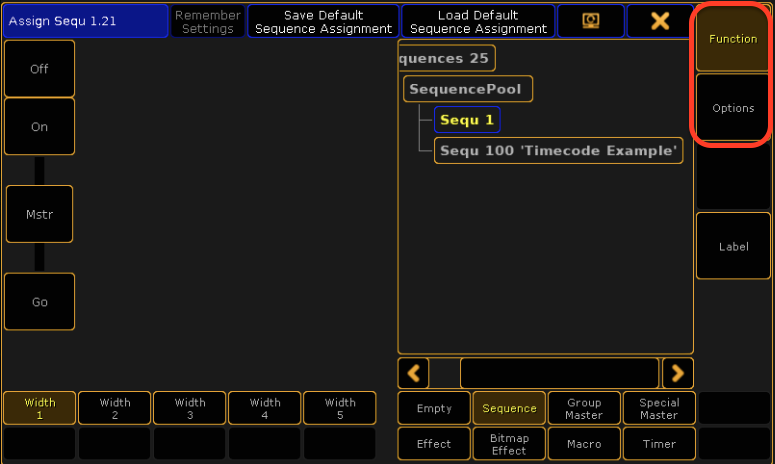
Task: Click the Mstr fader button
Action: (40, 214)
